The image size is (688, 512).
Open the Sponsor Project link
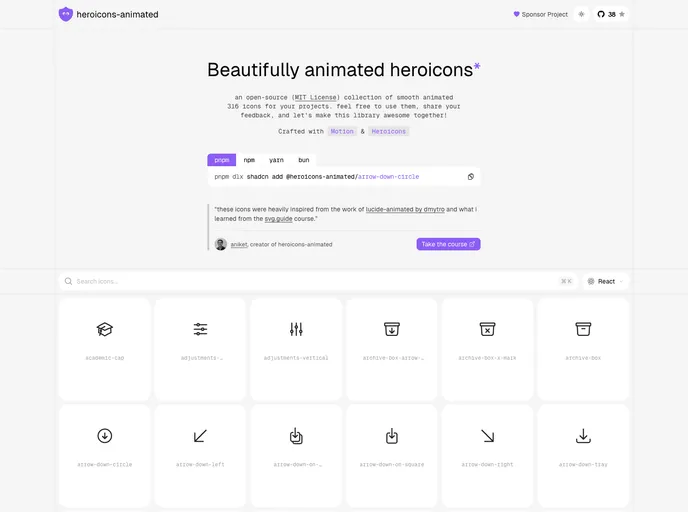coord(540,14)
